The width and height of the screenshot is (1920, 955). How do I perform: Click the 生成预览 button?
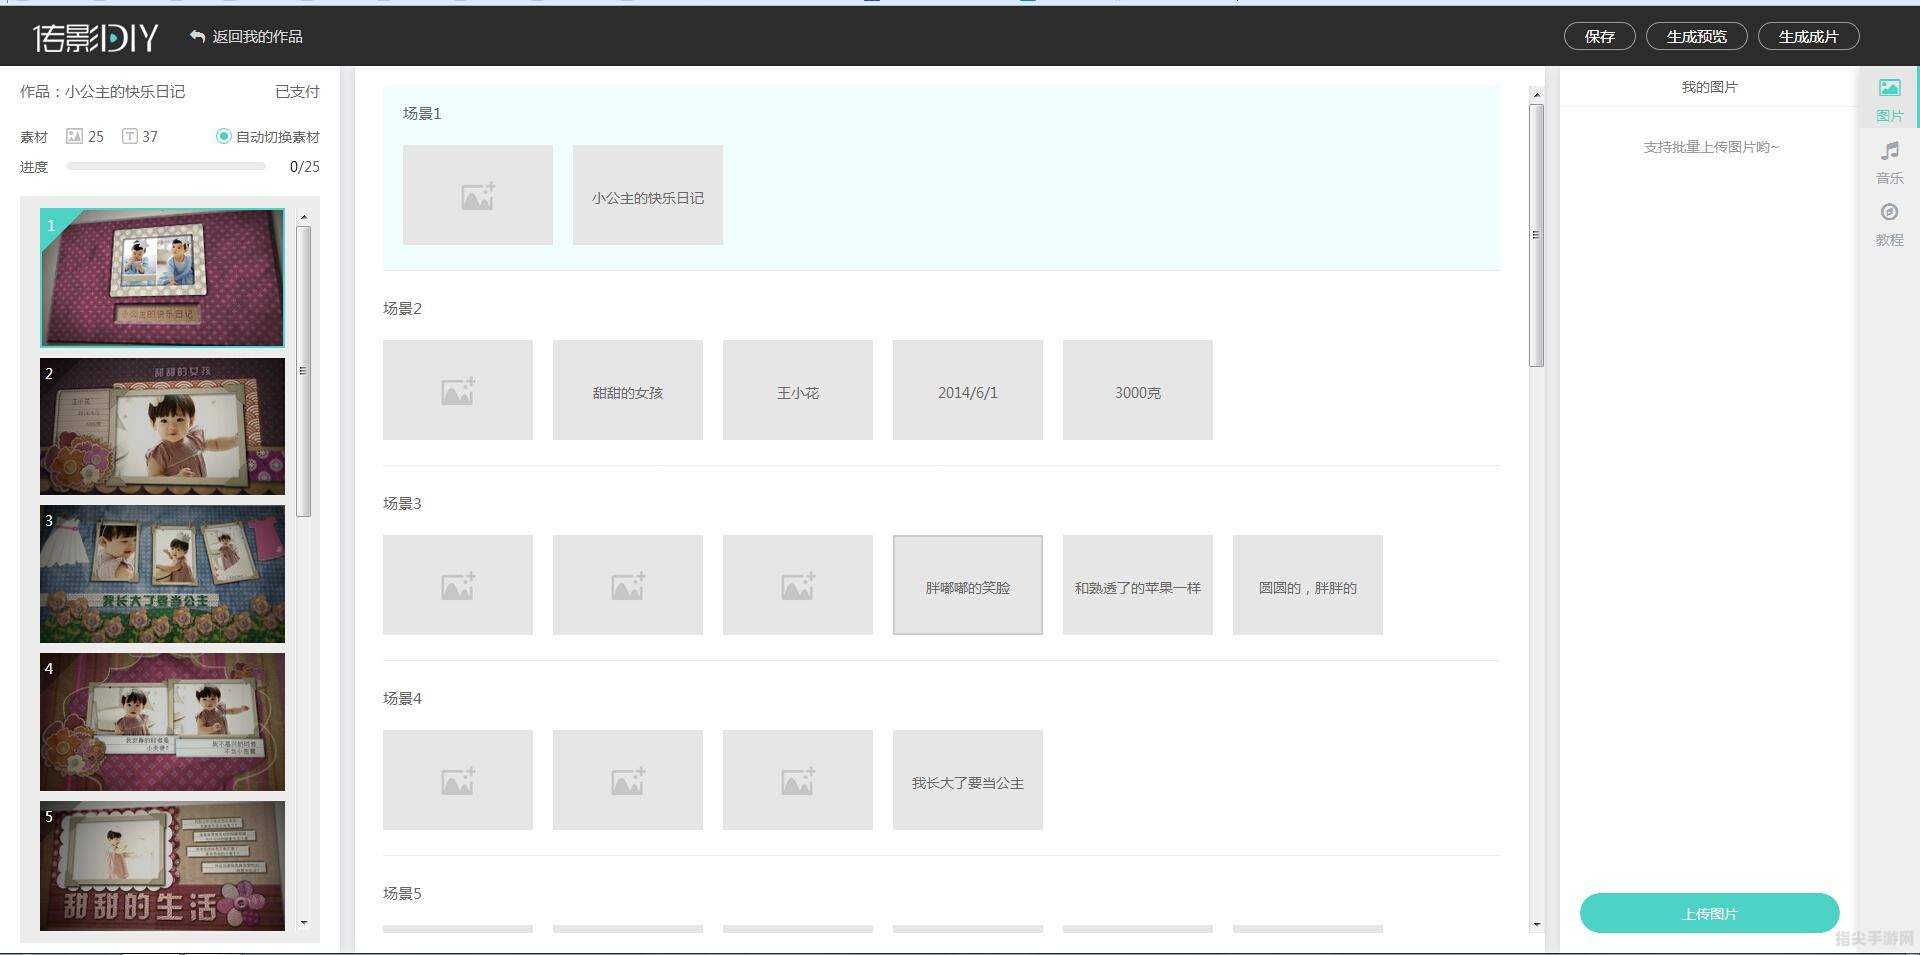(1697, 36)
